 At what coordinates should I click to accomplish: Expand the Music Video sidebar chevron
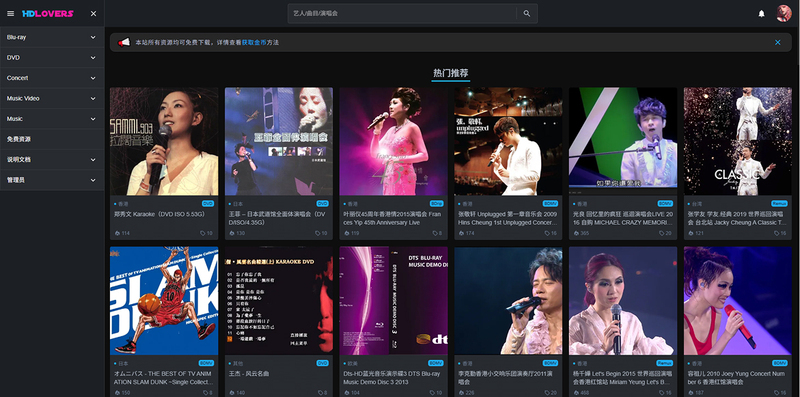[x=93, y=98]
